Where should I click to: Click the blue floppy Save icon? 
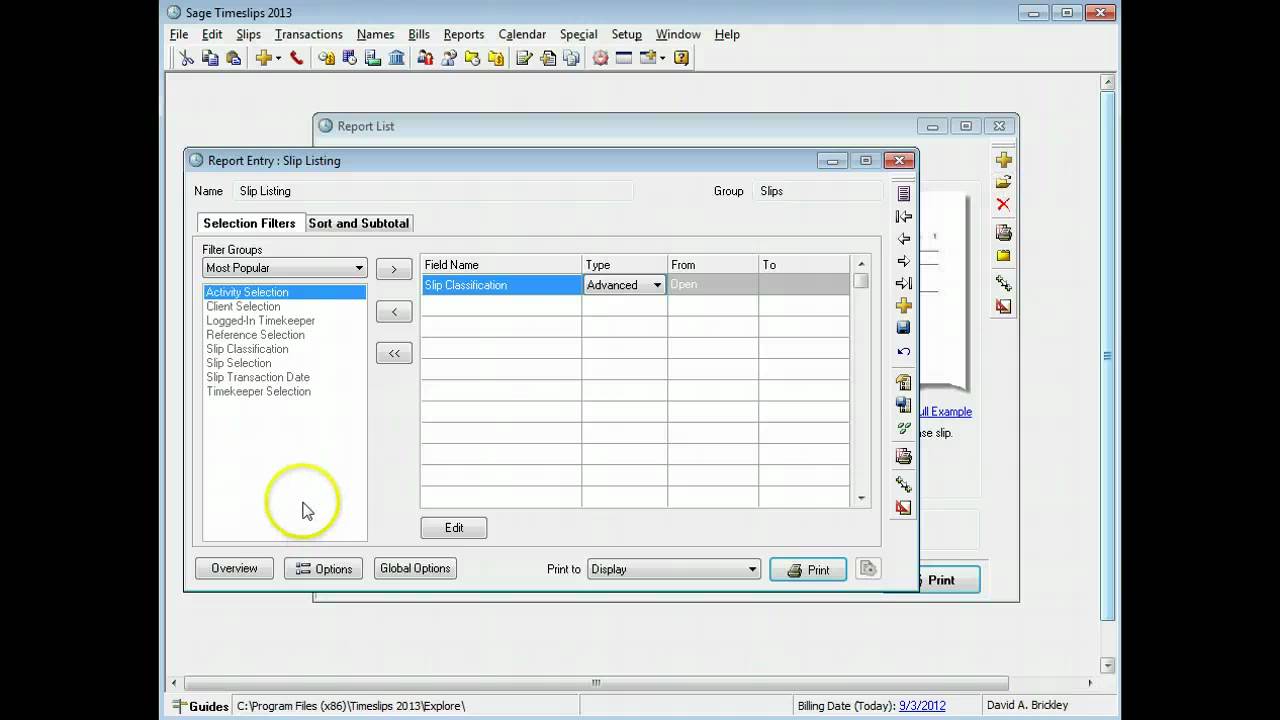pyautogui.click(x=904, y=328)
